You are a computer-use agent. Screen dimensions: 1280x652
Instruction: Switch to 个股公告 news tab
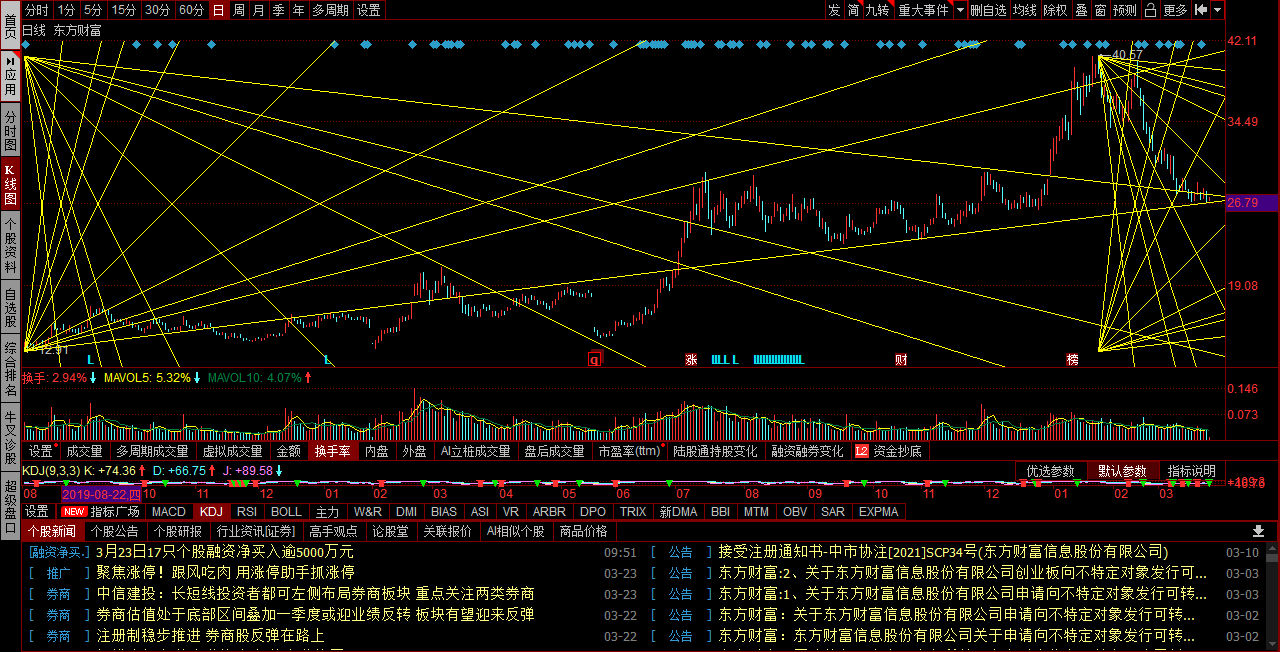tap(115, 531)
